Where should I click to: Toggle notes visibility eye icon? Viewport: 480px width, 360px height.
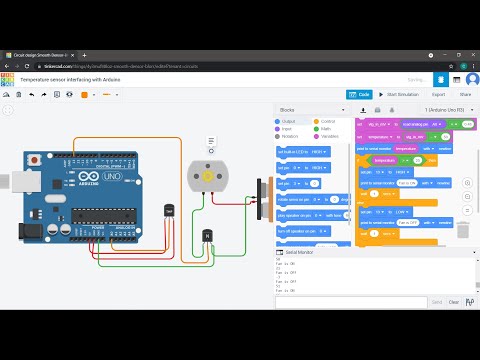[69, 95]
